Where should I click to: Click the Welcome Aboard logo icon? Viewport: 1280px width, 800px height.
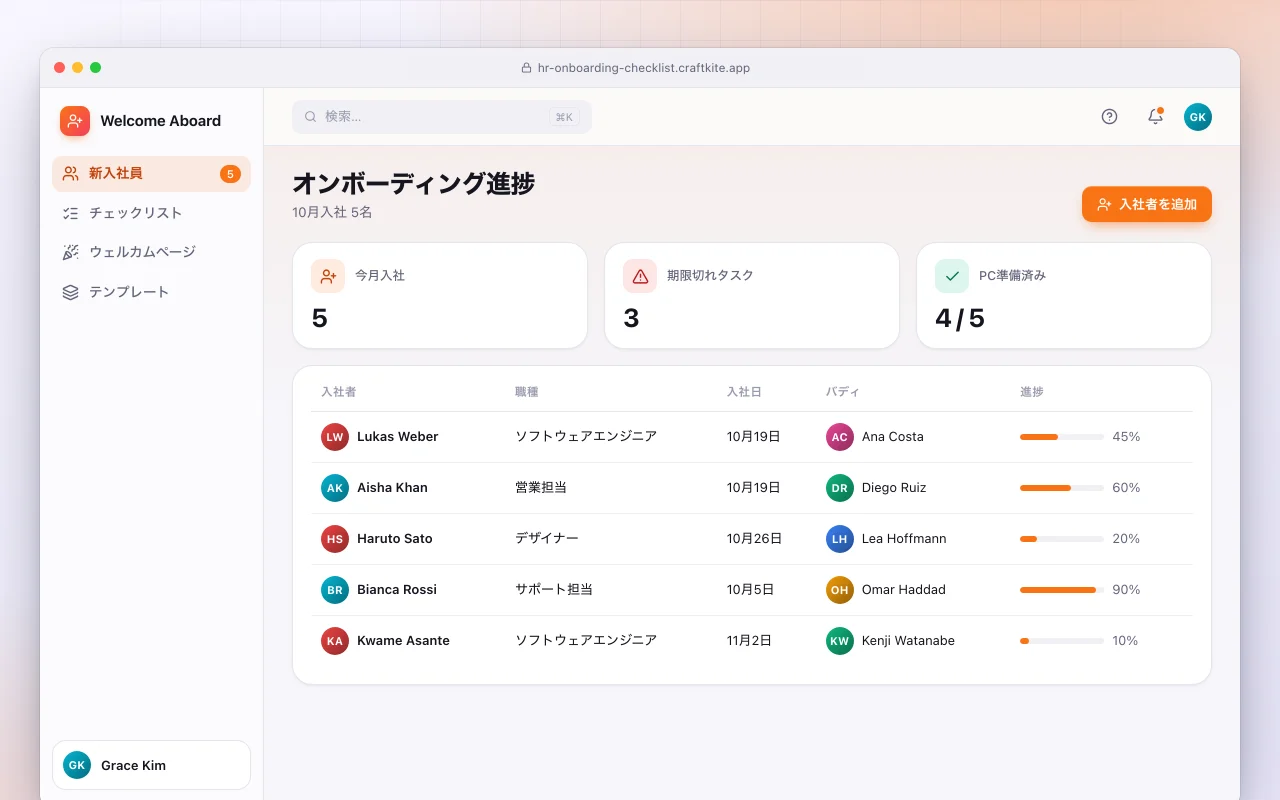point(75,121)
